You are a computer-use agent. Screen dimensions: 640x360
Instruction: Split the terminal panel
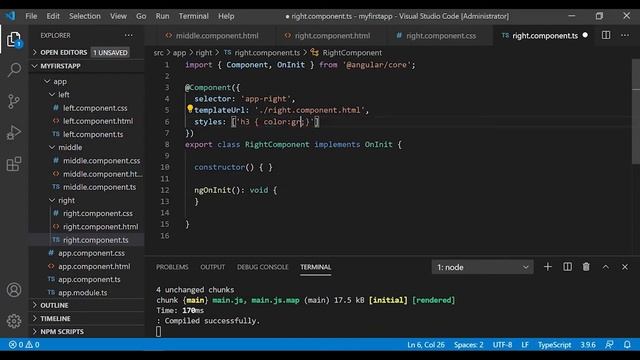point(567,267)
